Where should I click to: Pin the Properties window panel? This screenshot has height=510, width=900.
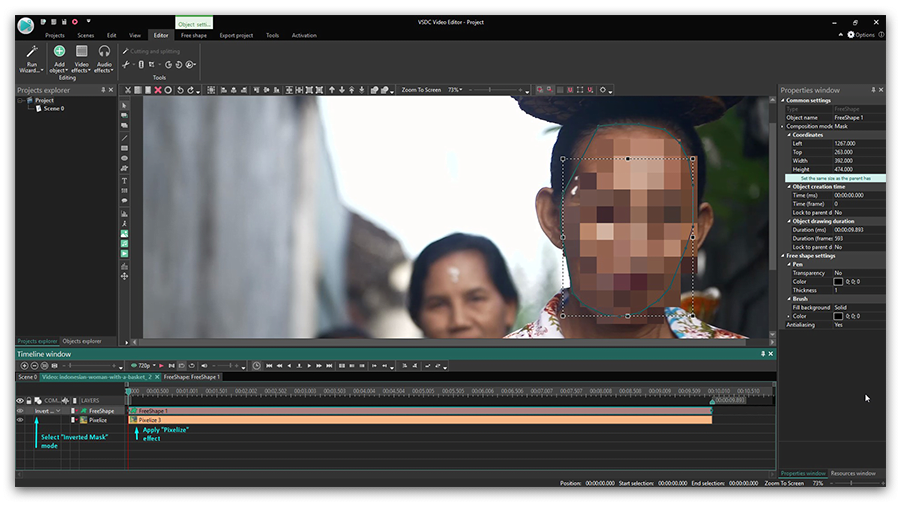point(873,90)
